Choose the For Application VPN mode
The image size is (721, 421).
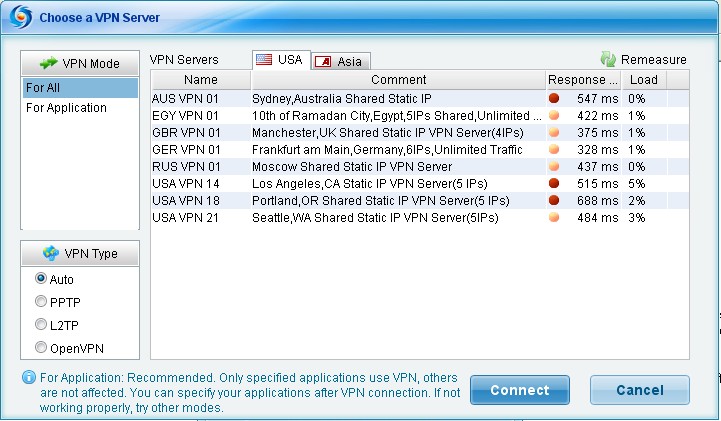click(80, 108)
